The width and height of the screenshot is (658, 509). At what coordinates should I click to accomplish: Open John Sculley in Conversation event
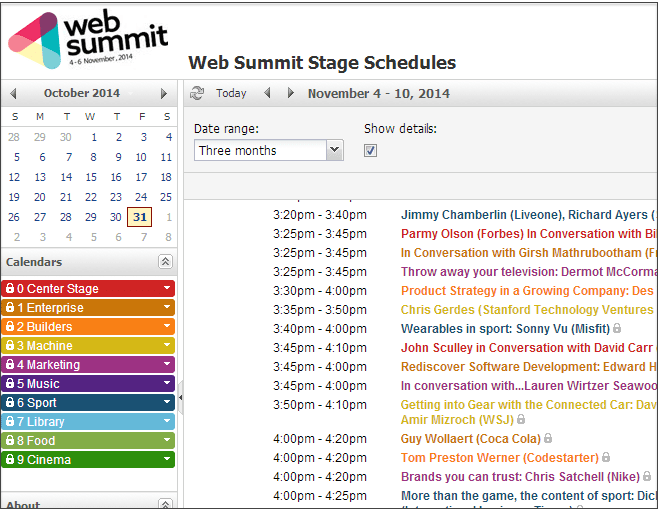[x=529, y=347]
